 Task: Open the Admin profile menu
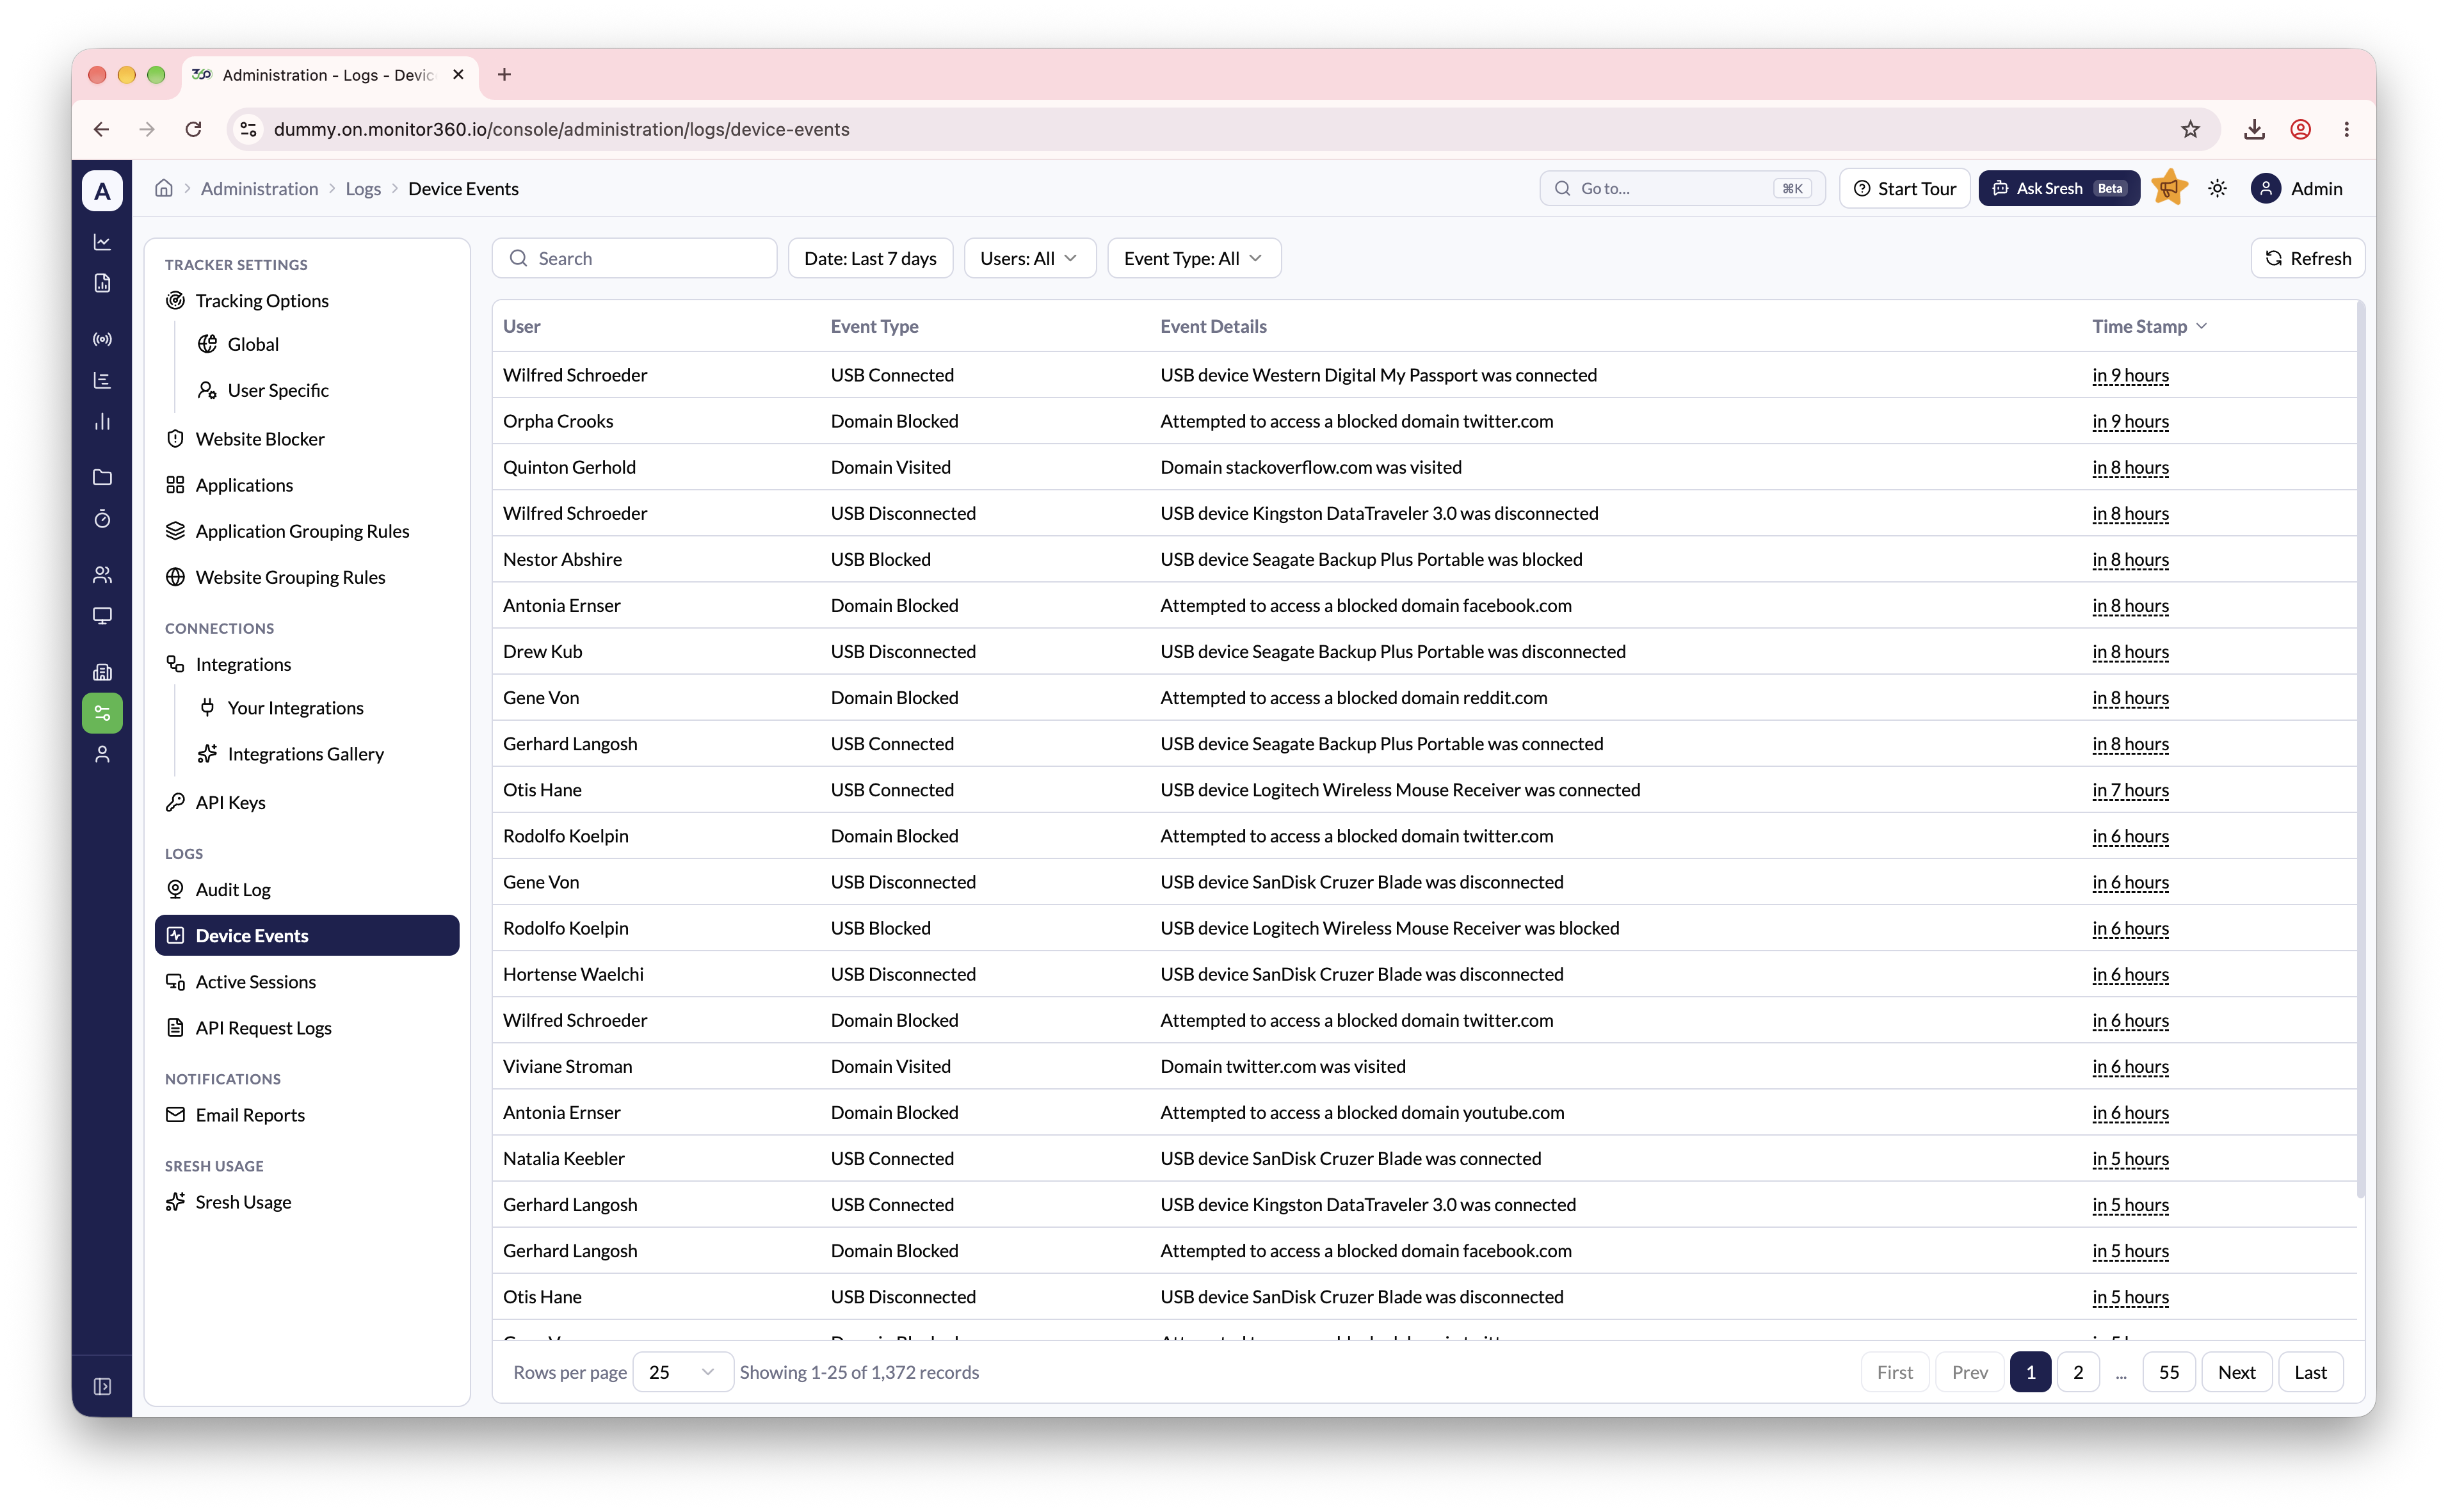pos(2297,188)
